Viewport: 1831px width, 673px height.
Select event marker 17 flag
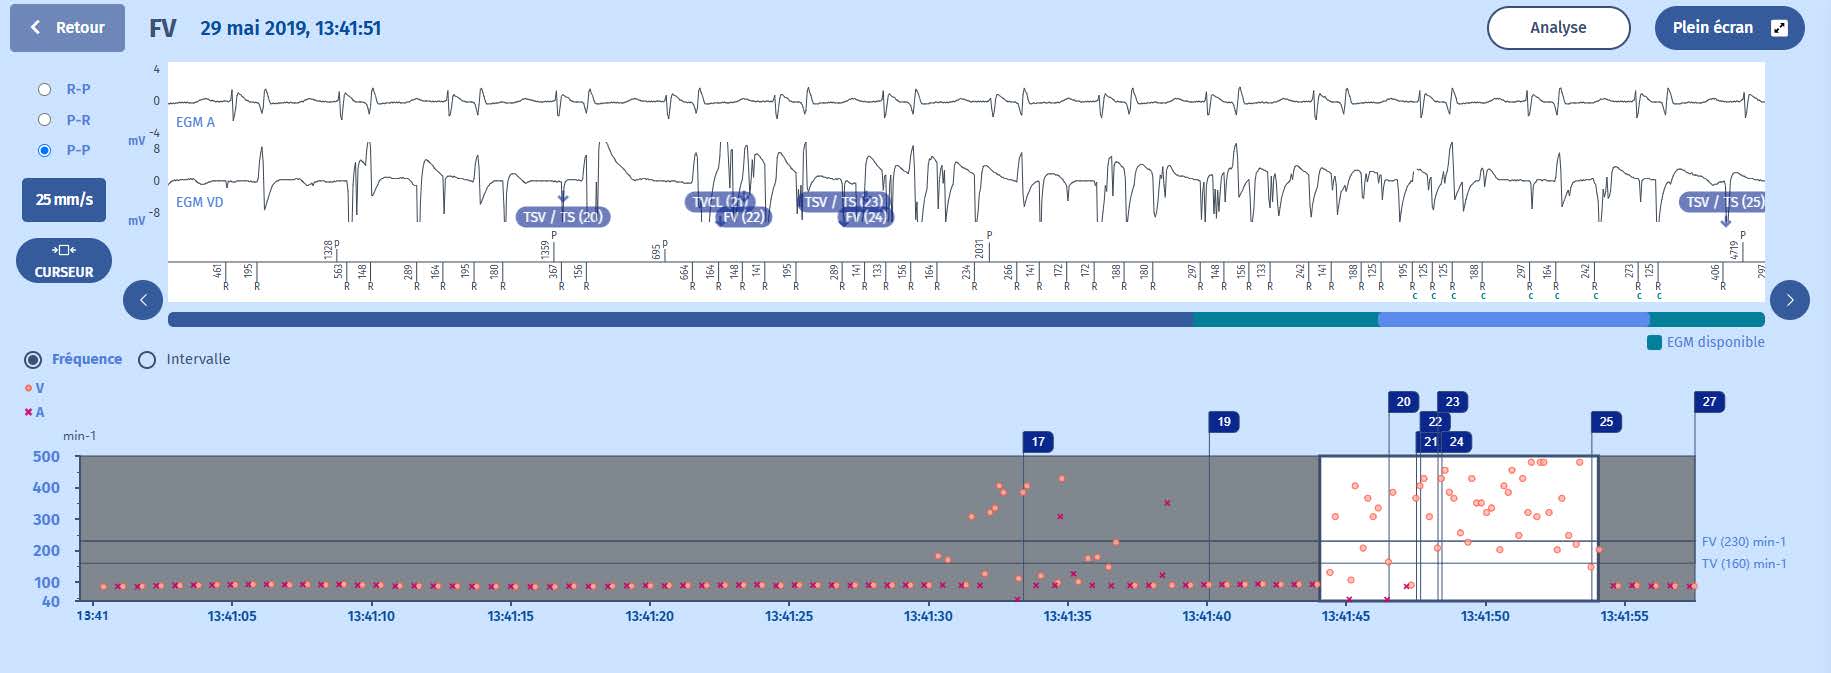tap(1038, 442)
